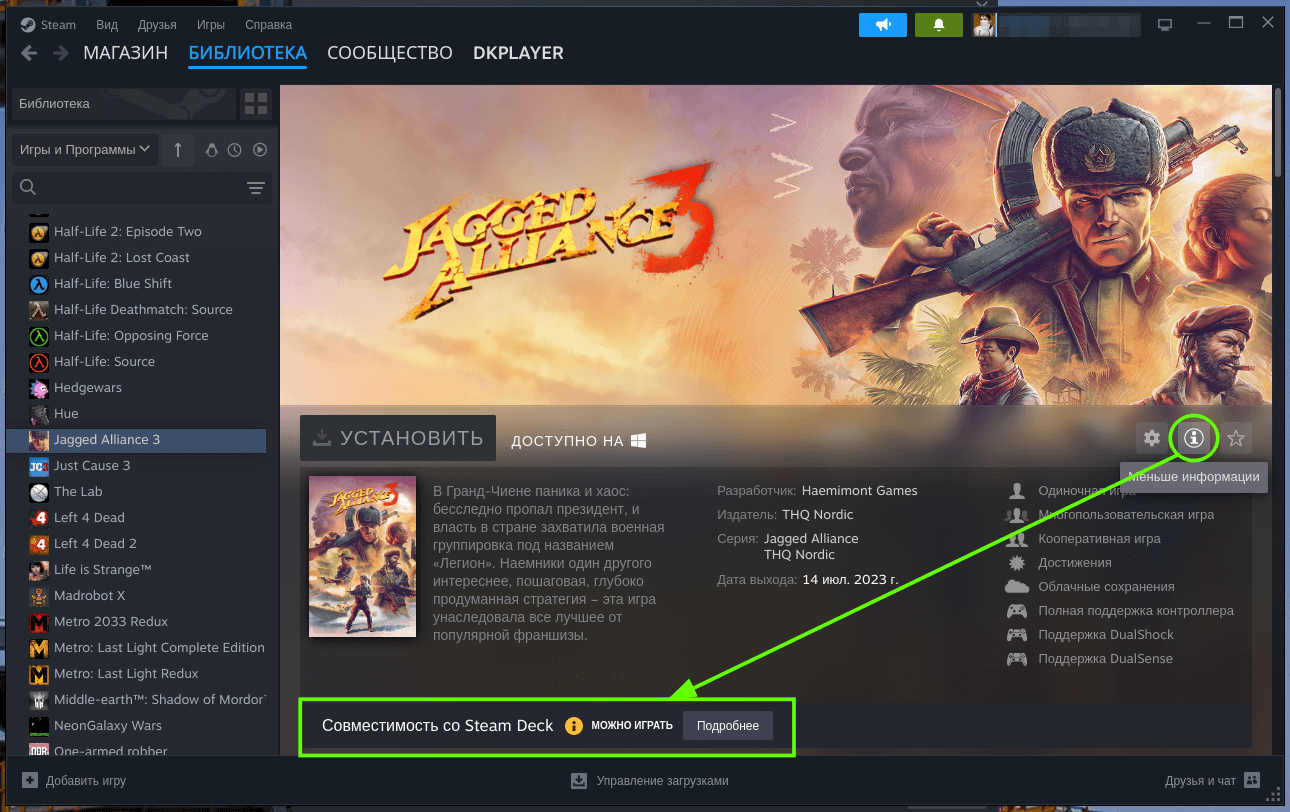Switch to the СООБЩЕСТВО tab
Image resolution: width=1290 pixels, height=812 pixels.
[390, 53]
